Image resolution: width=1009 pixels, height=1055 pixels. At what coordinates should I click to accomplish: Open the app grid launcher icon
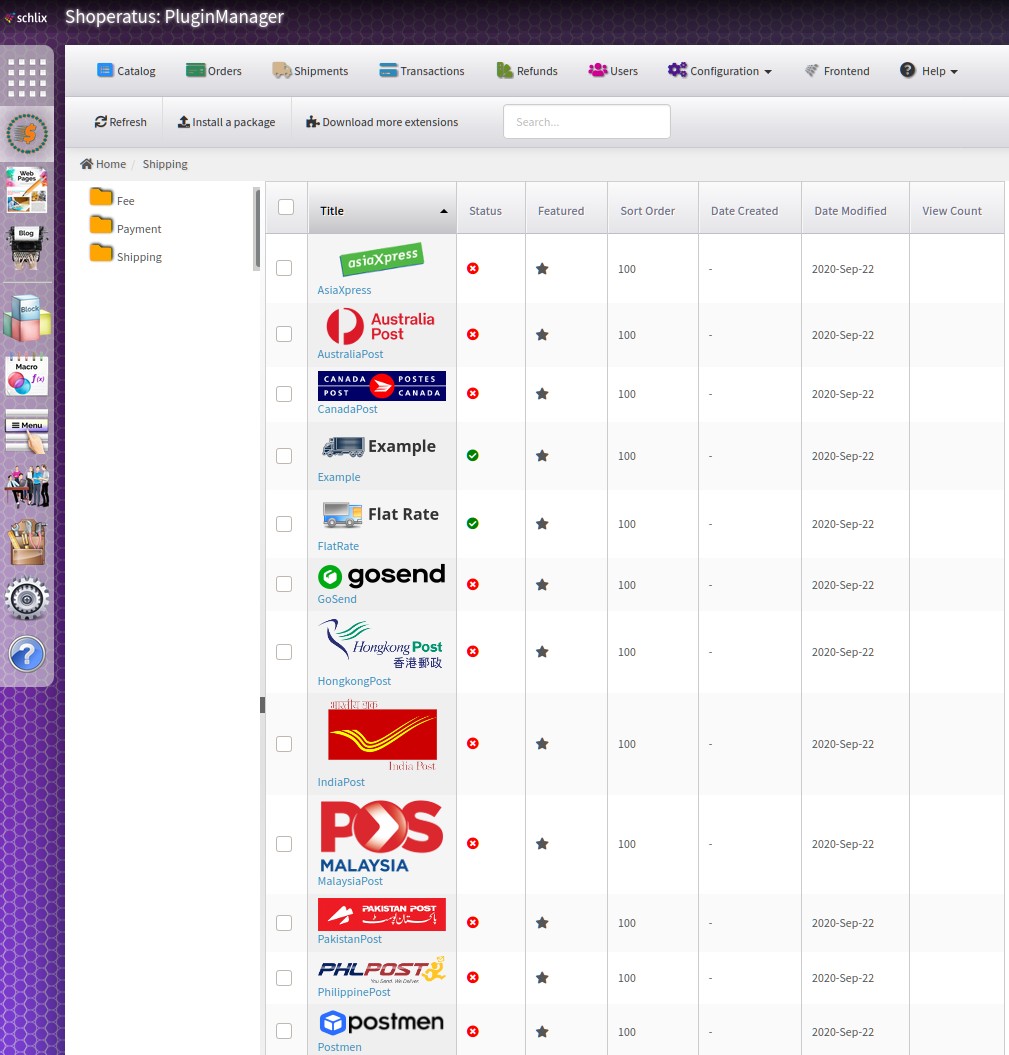point(27,77)
